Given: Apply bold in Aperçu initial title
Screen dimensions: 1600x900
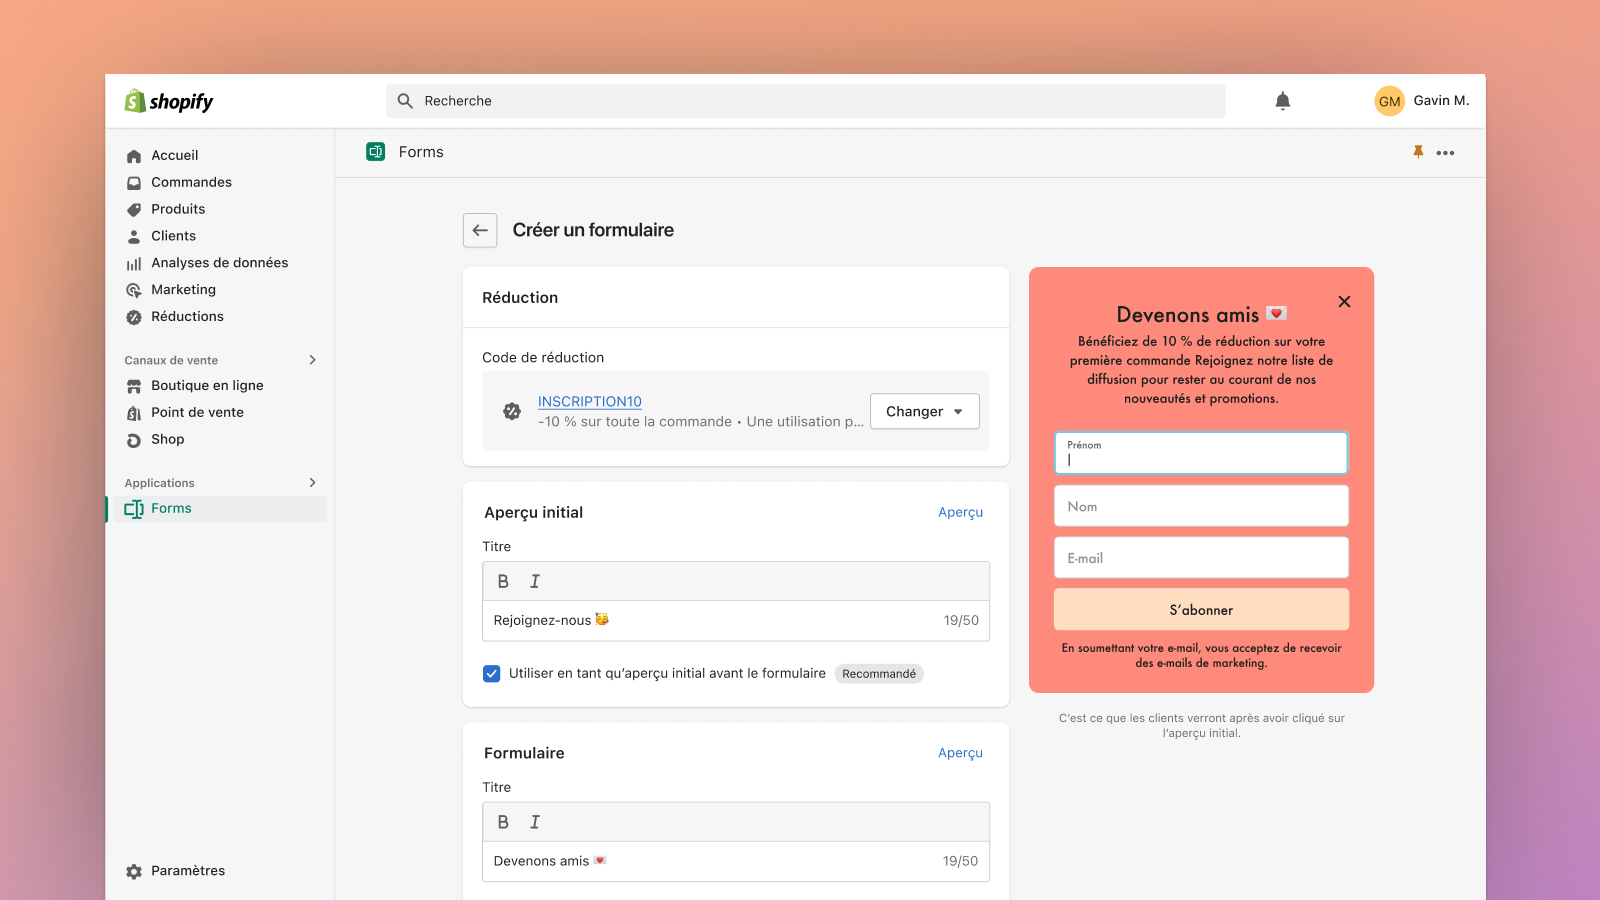Looking at the screenshot, I should (x=503, y=581).
